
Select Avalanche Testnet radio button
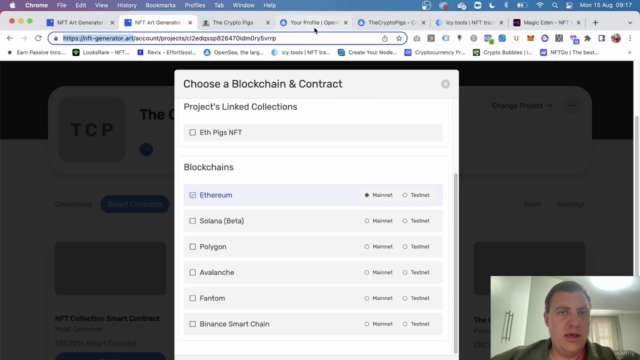tap(405, 272)
